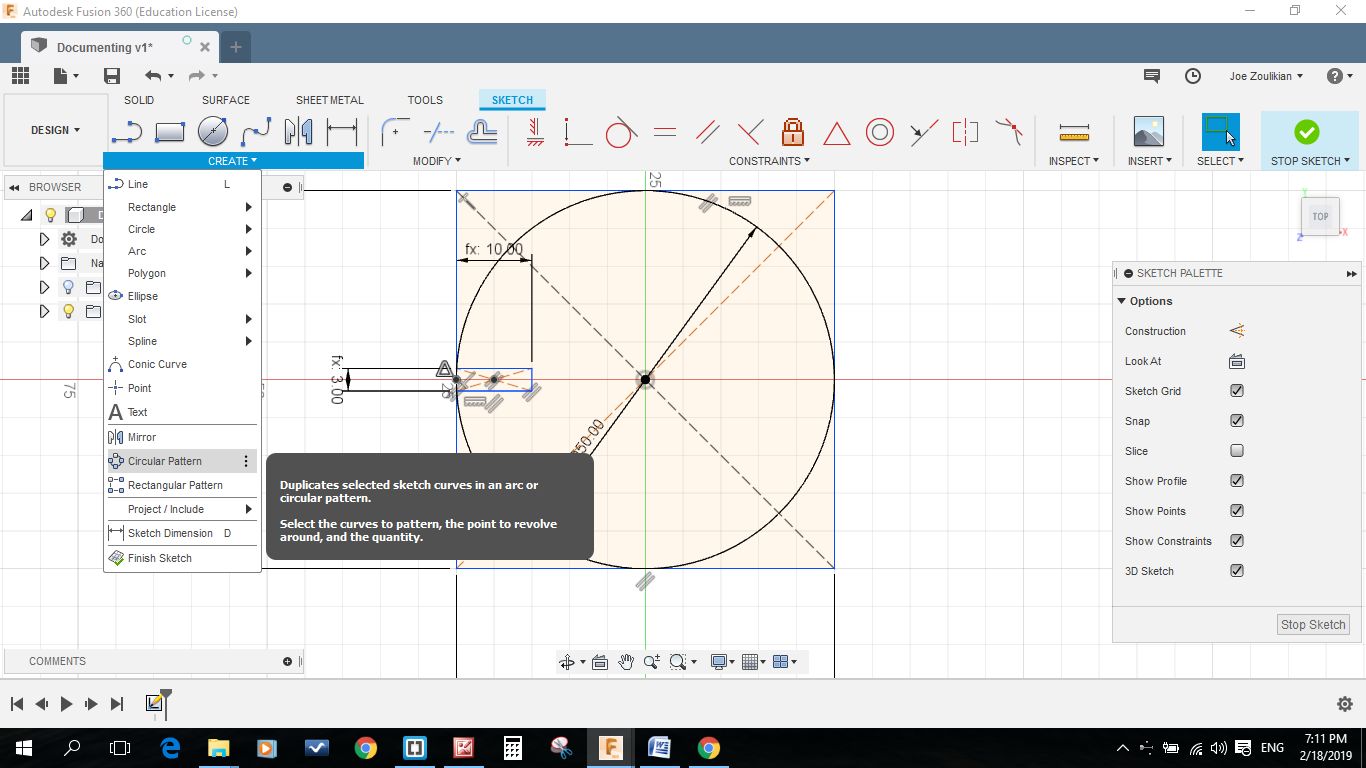The height and width of the screenshot is (768, 1366).
Task: Open Microsoft Word from taskbar
Action: (659, 747)
